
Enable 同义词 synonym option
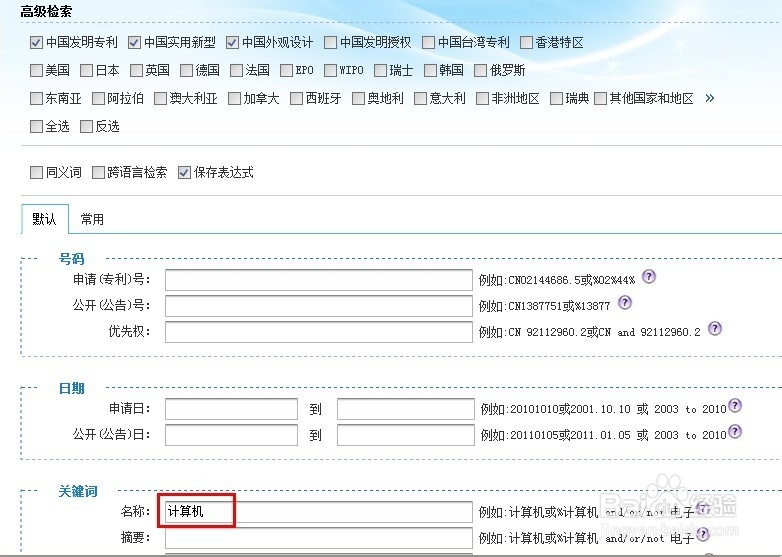(36, 173)
